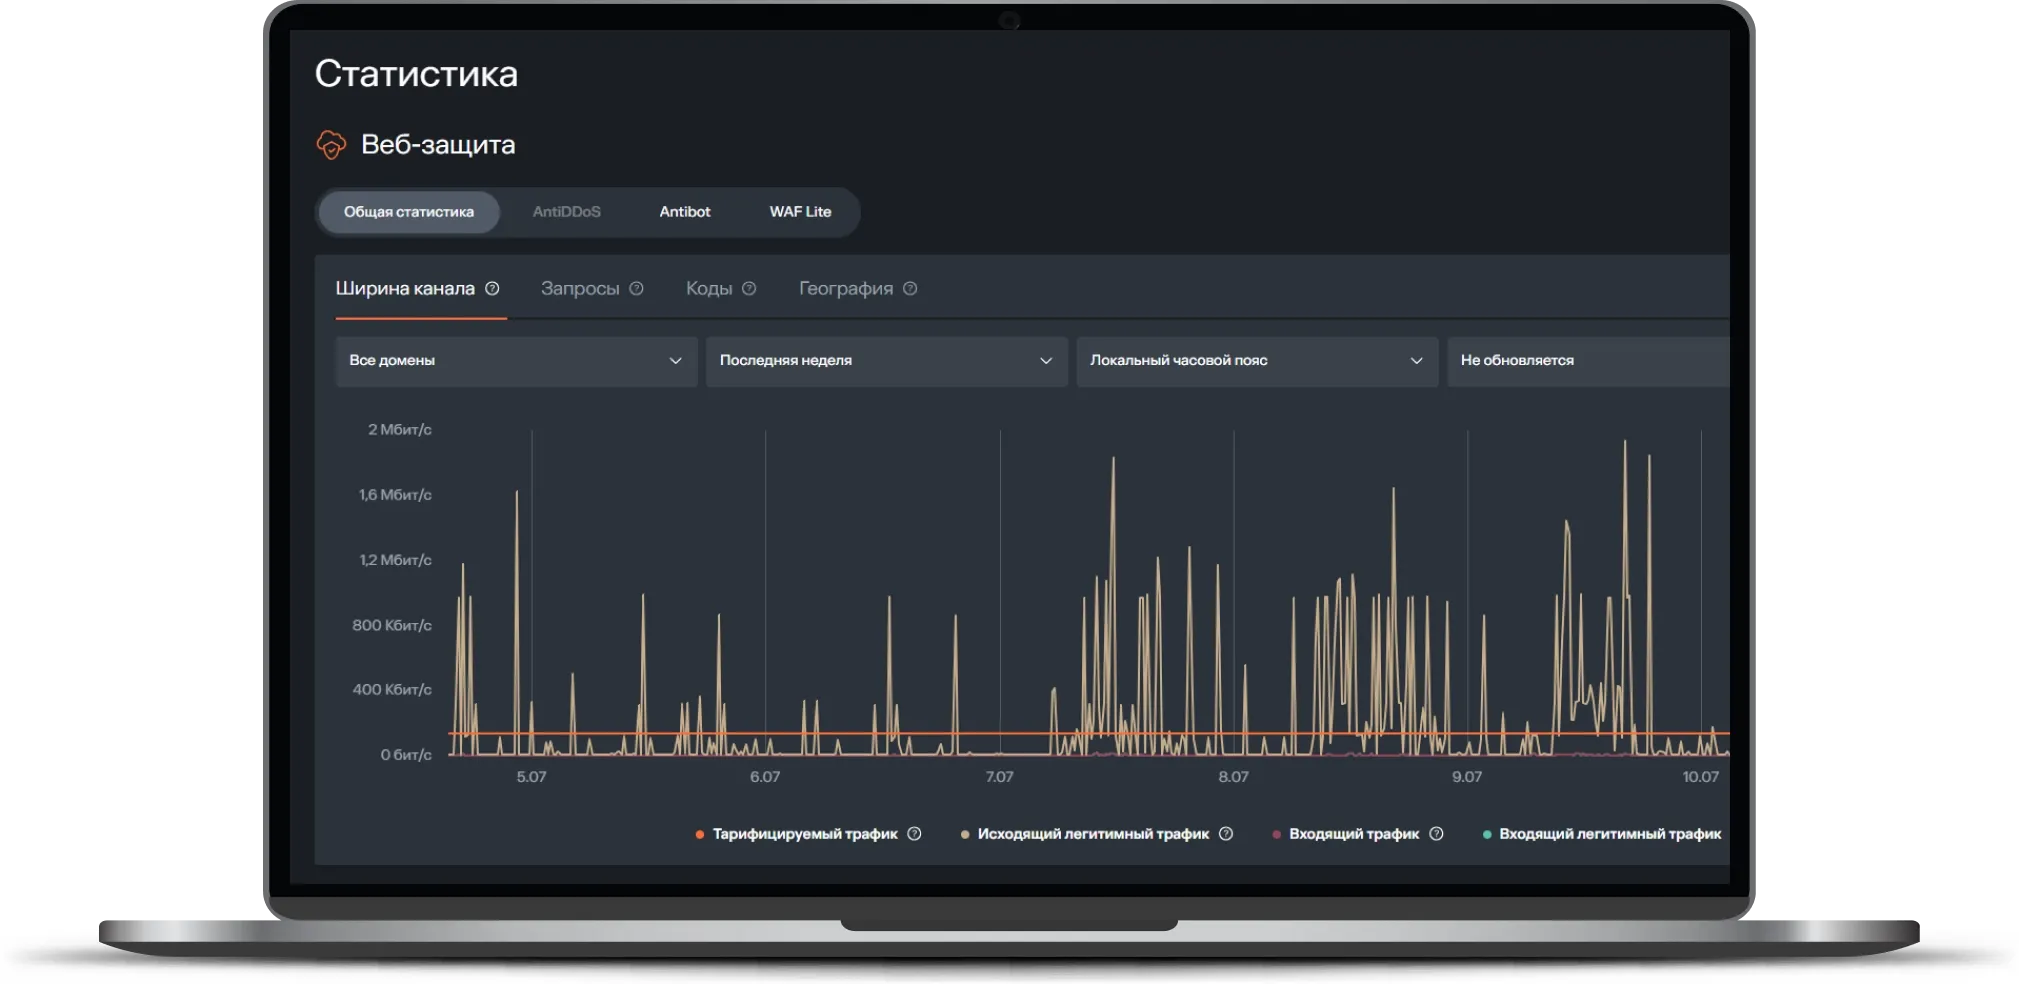The width and height of the screenshot is (2019, 984).
Task: Switch to the Antibot tab
Action: coord(685,212)
